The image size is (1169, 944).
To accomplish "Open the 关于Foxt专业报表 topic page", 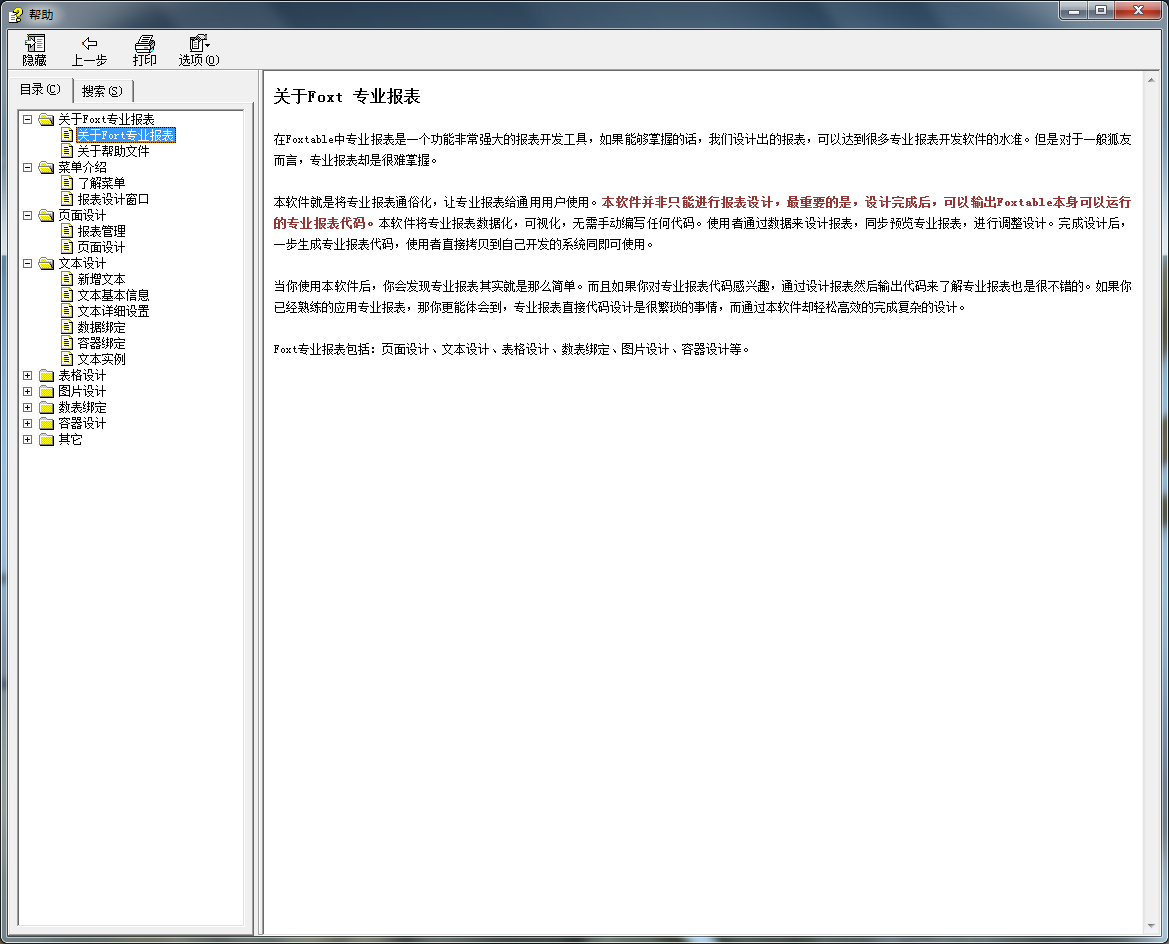I will [125, 135].
